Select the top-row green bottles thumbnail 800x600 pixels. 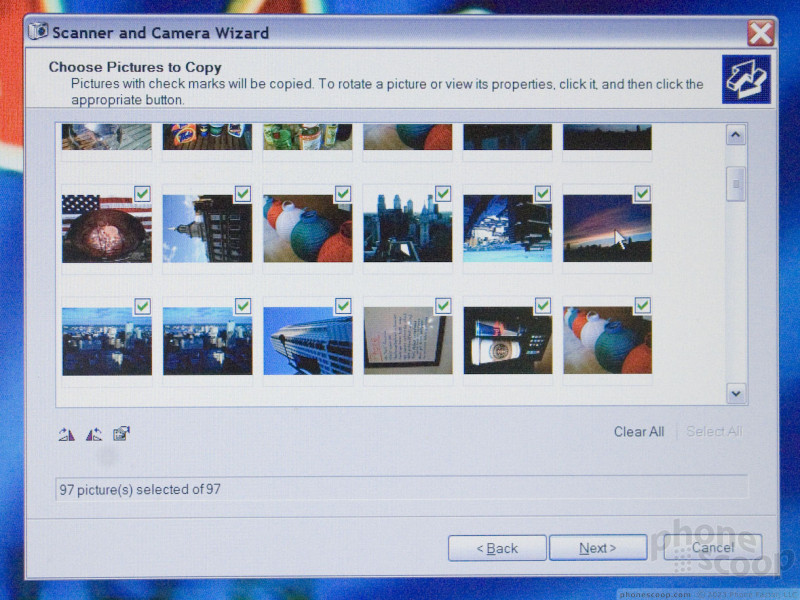(x=308, y=137)
